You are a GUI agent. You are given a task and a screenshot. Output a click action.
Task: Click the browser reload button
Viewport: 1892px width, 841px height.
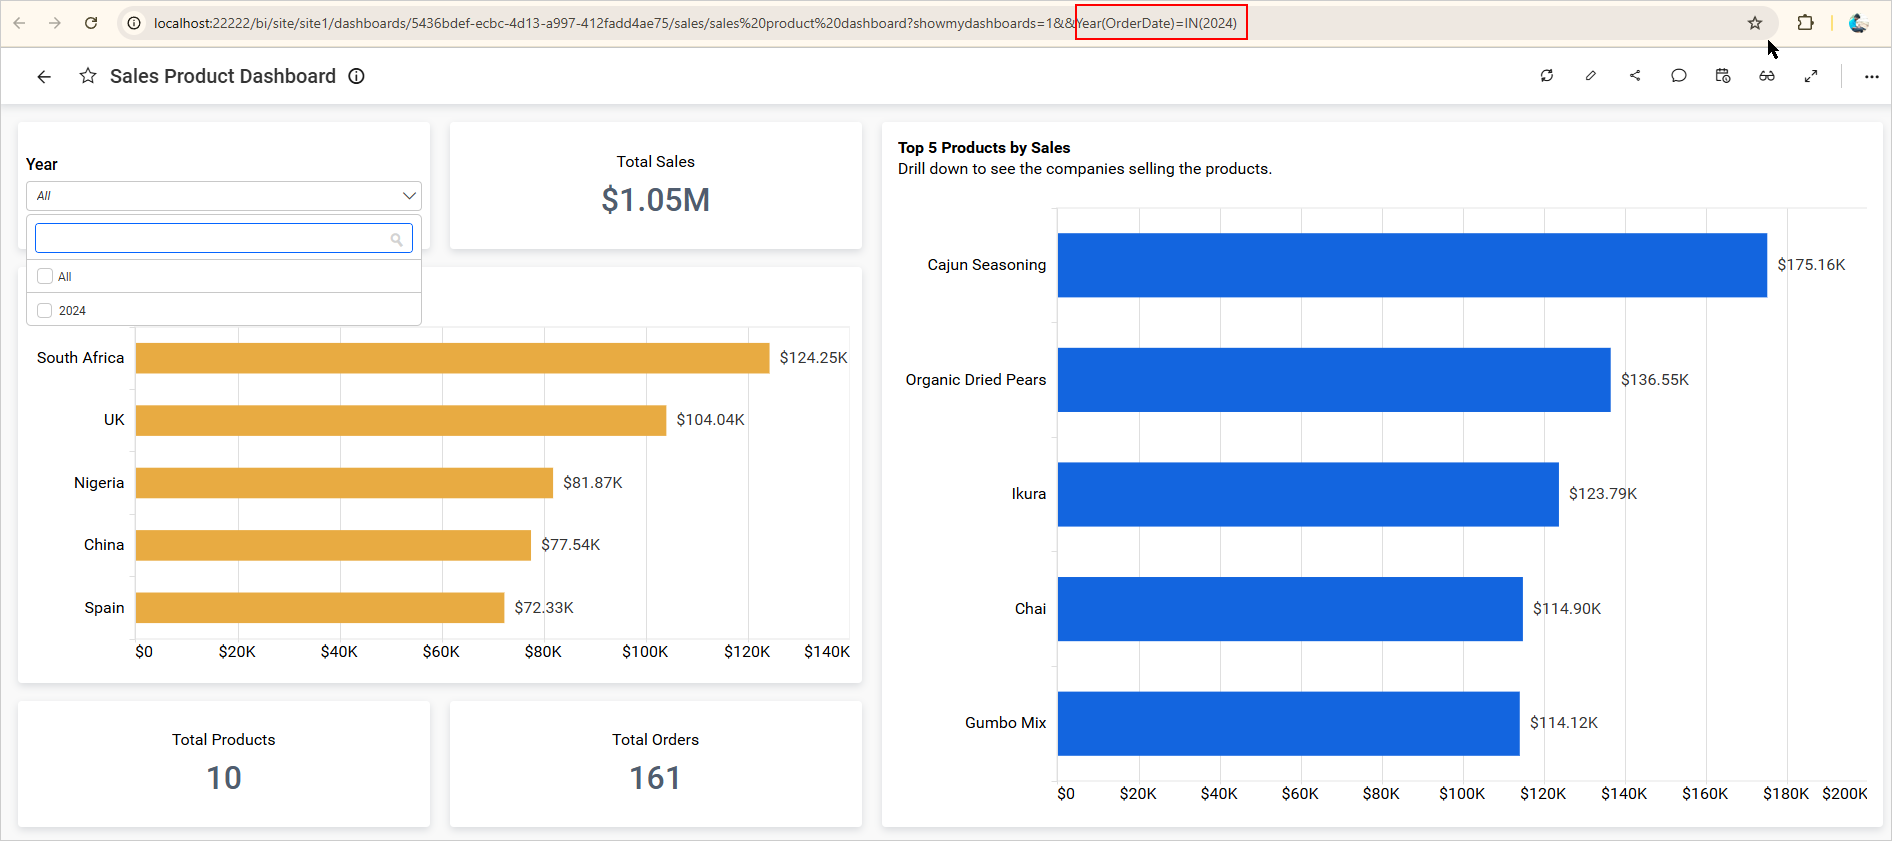[x=91, y=23]
